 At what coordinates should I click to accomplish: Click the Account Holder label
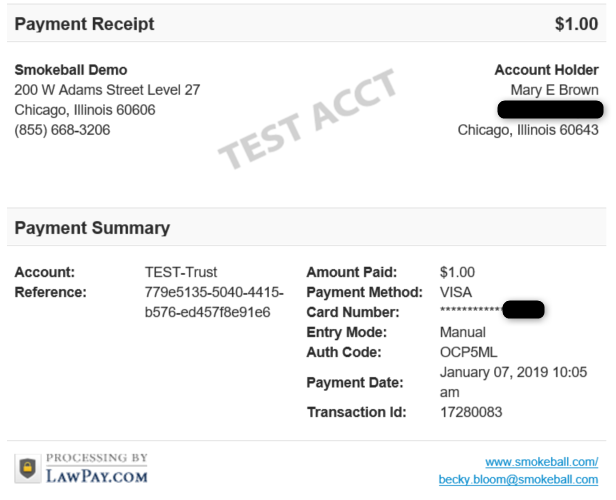coord(546,70)
